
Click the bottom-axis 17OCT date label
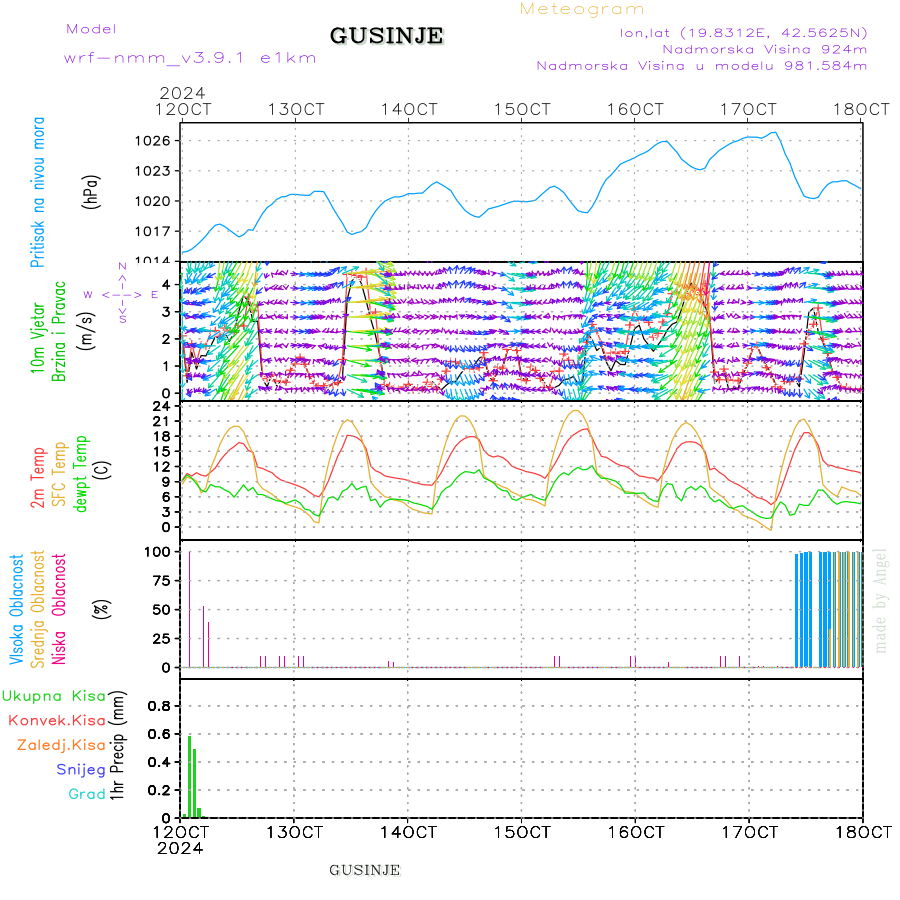point(749,832)
